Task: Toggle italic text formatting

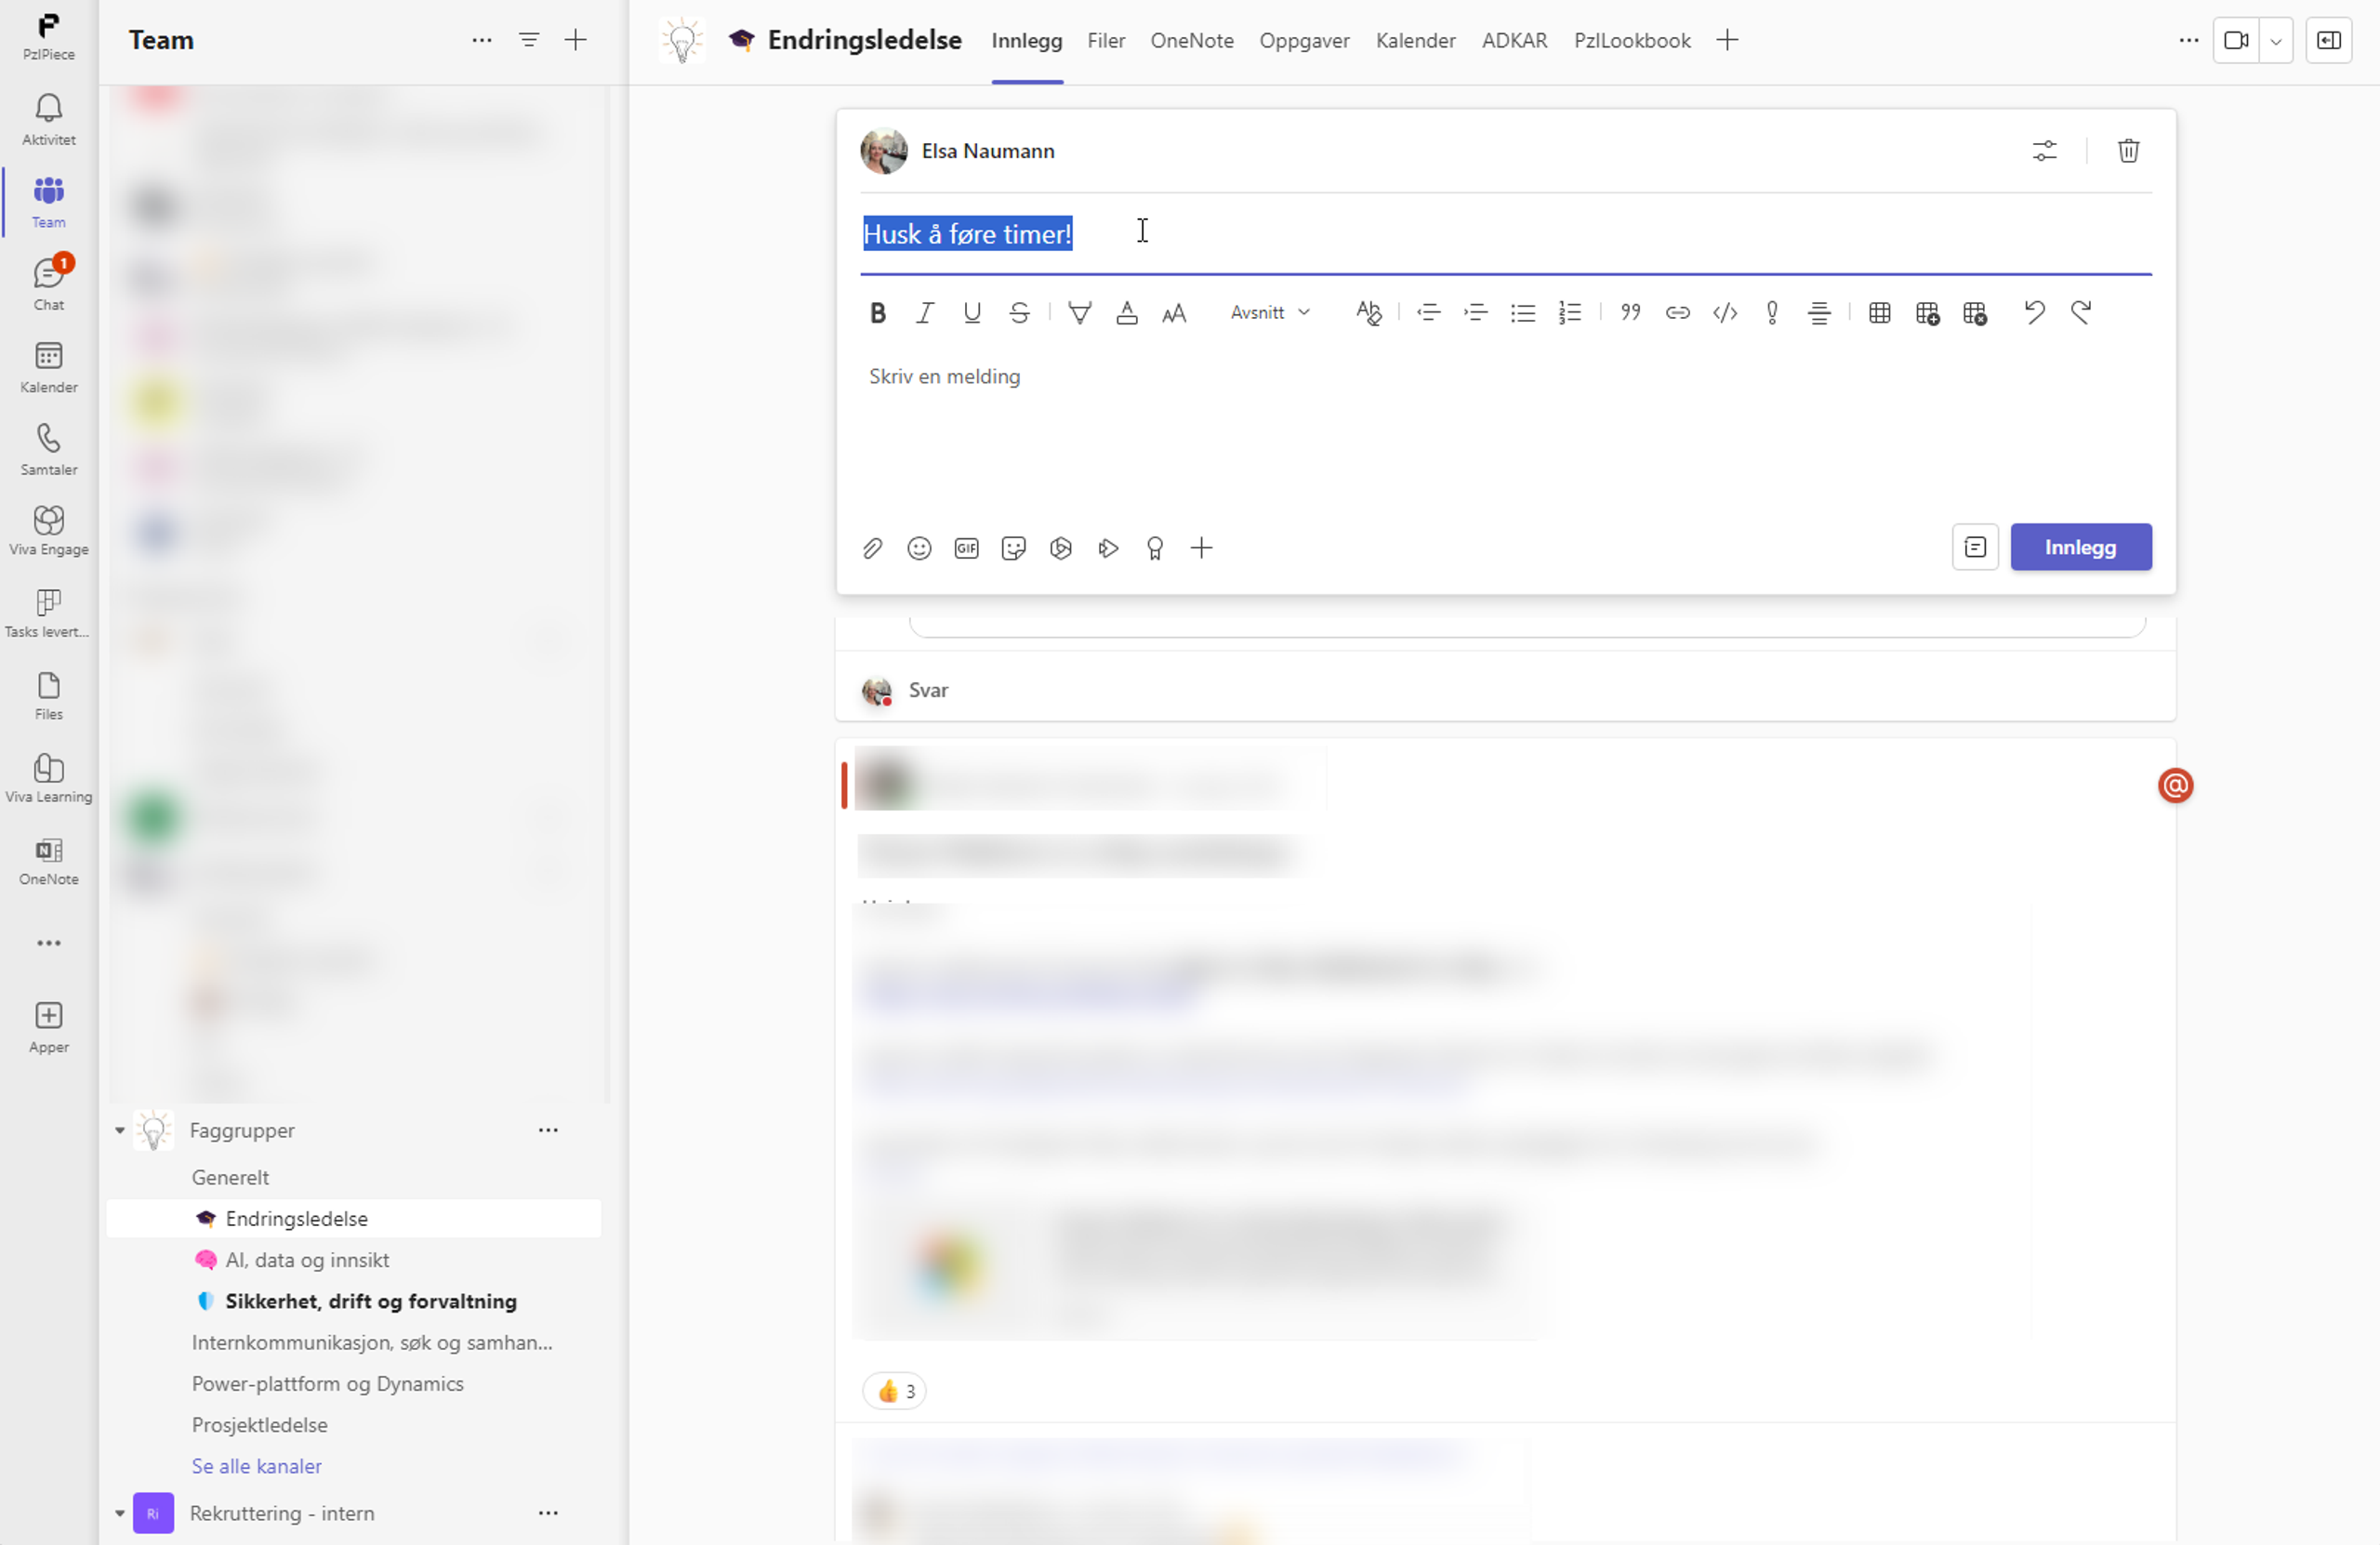Action: click(x=925, y=313)
